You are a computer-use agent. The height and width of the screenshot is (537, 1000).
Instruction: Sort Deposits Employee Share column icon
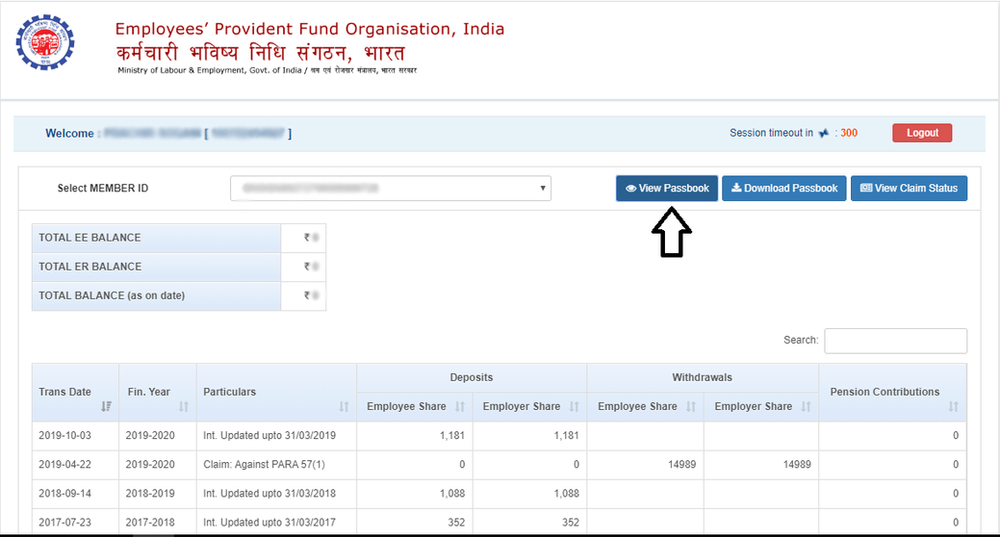pyautogui.click(x=460, y=406)
